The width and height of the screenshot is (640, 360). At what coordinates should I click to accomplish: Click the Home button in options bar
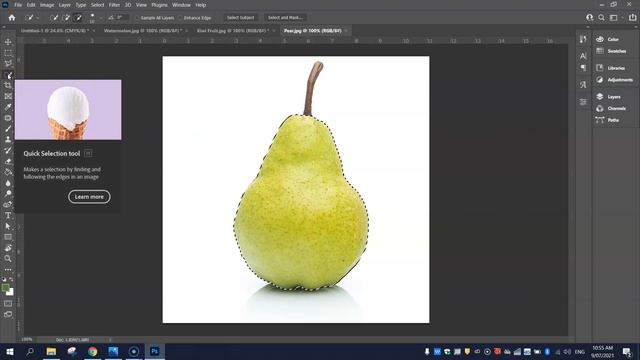(x=12, y=18)
